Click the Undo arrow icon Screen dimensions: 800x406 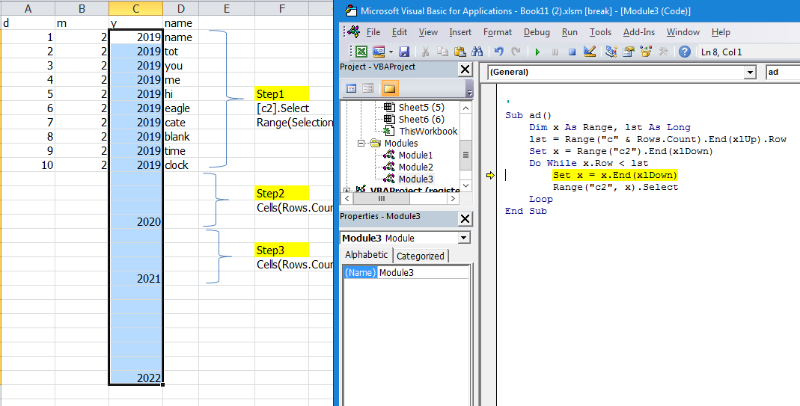click(x=499, y=50)
